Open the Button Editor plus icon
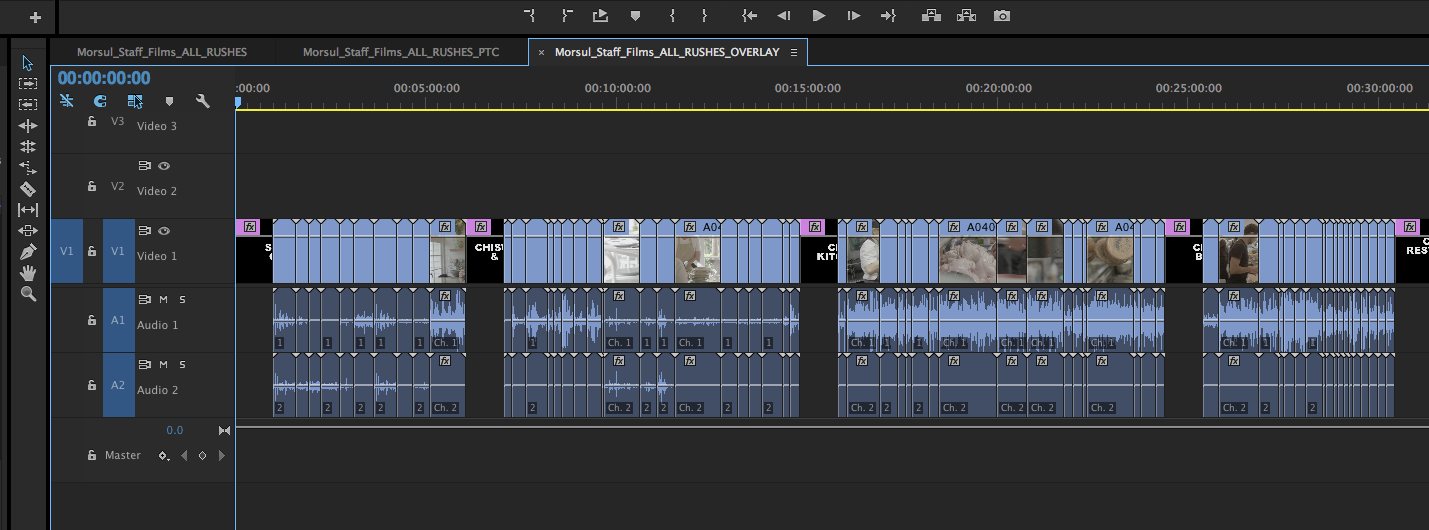 [35, 17]
